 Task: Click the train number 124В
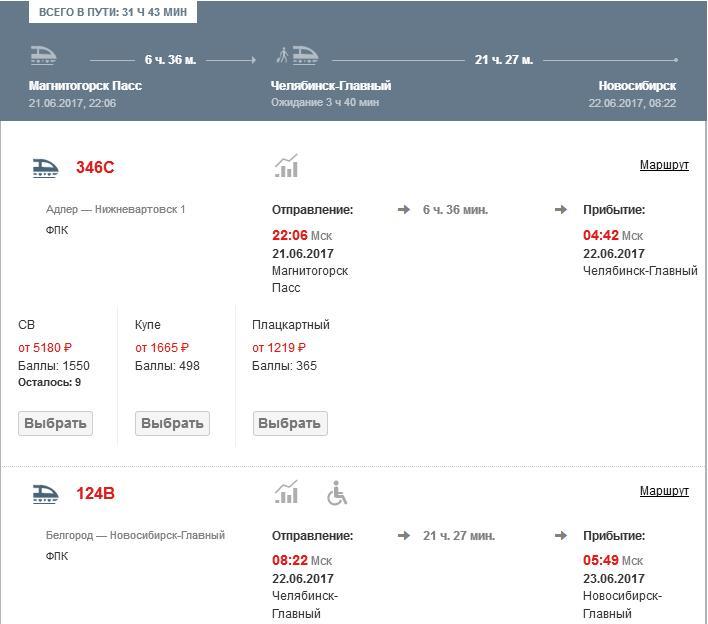click(95, 494)
